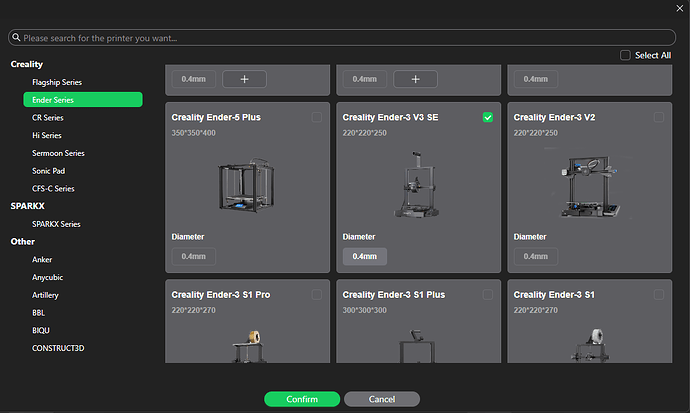Click the Creality group header
690x413 pixels.
click(x=27, y=64)
